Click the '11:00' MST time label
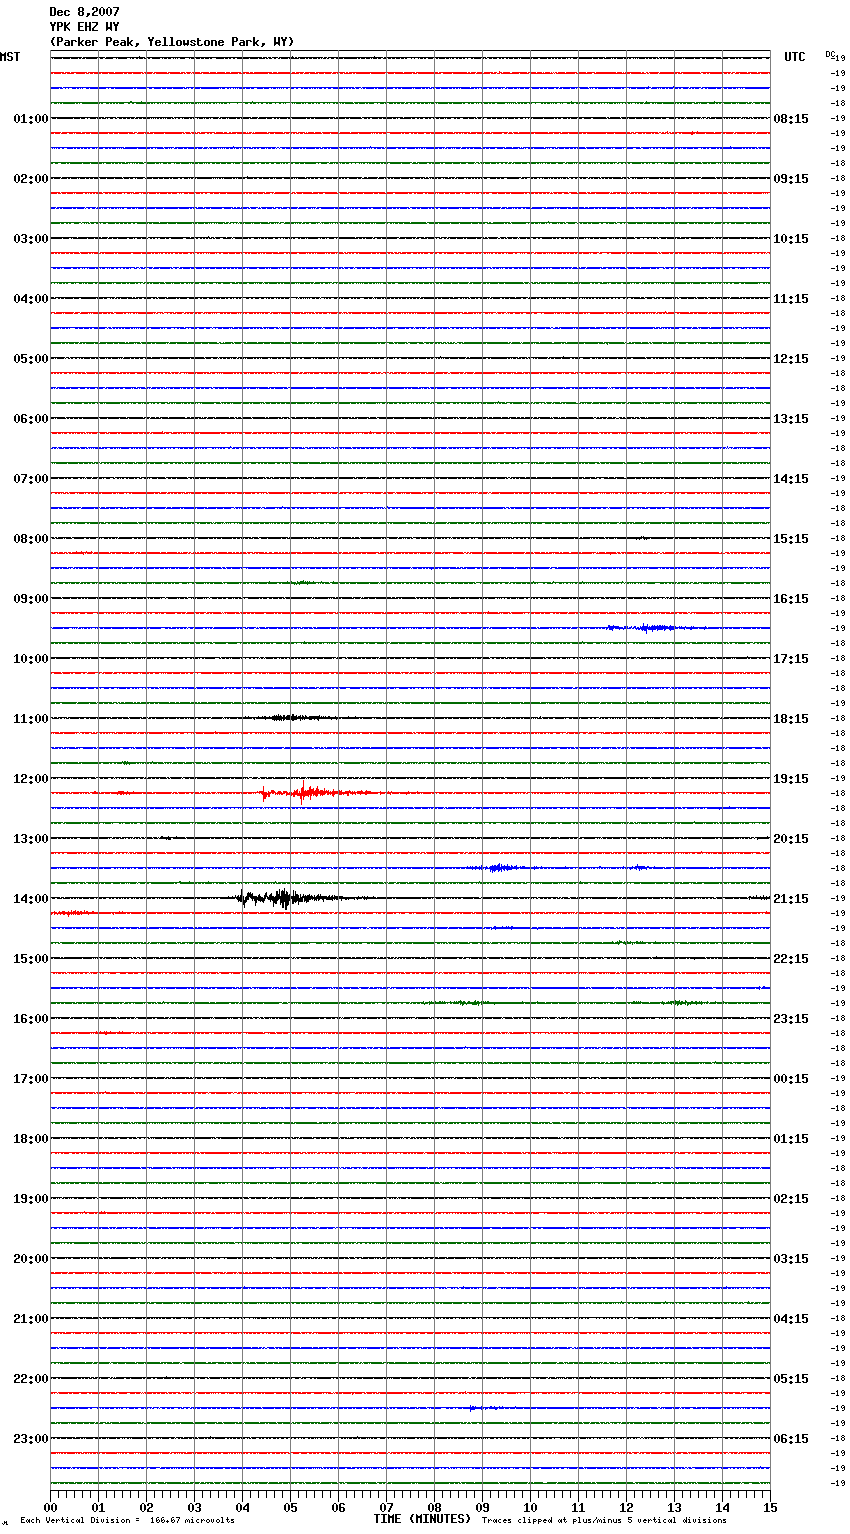Image resolution: width=850 pixels, height=1534 pixels. (x=31, y=719)
